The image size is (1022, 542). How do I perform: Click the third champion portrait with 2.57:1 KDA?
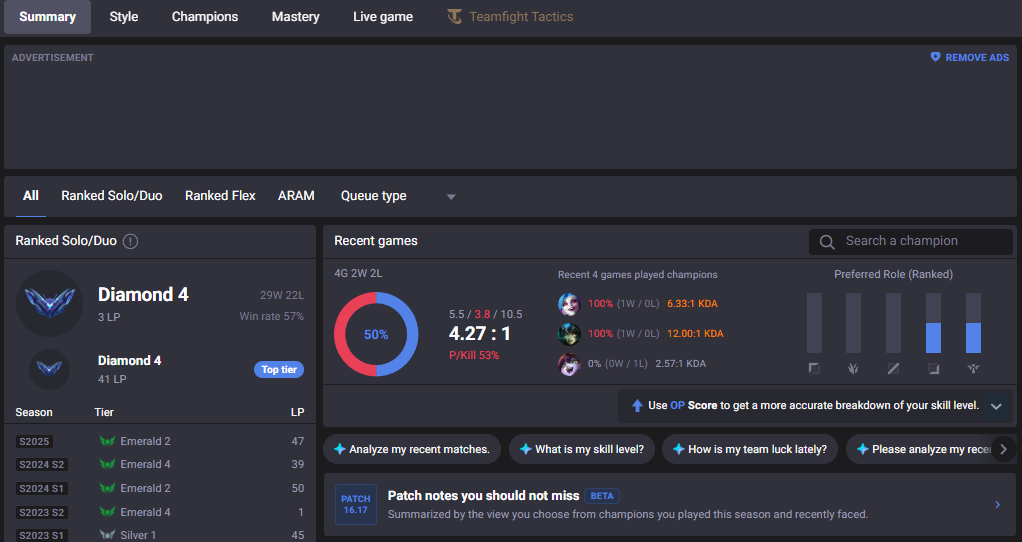click(x=569, y=364)
